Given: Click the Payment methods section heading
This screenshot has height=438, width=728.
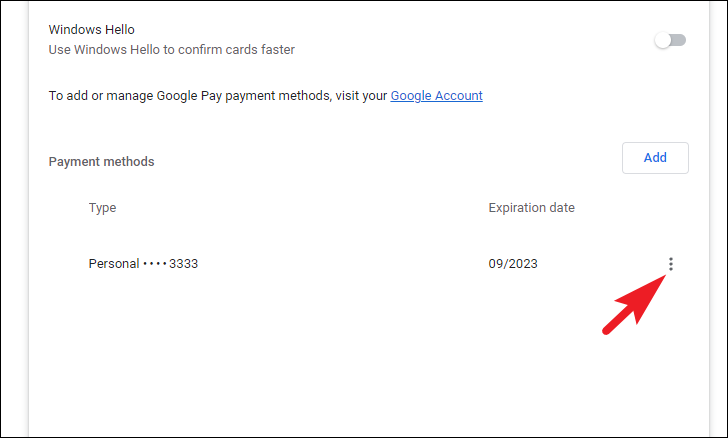Looking at the screenshot, I should tap(101, 161).
